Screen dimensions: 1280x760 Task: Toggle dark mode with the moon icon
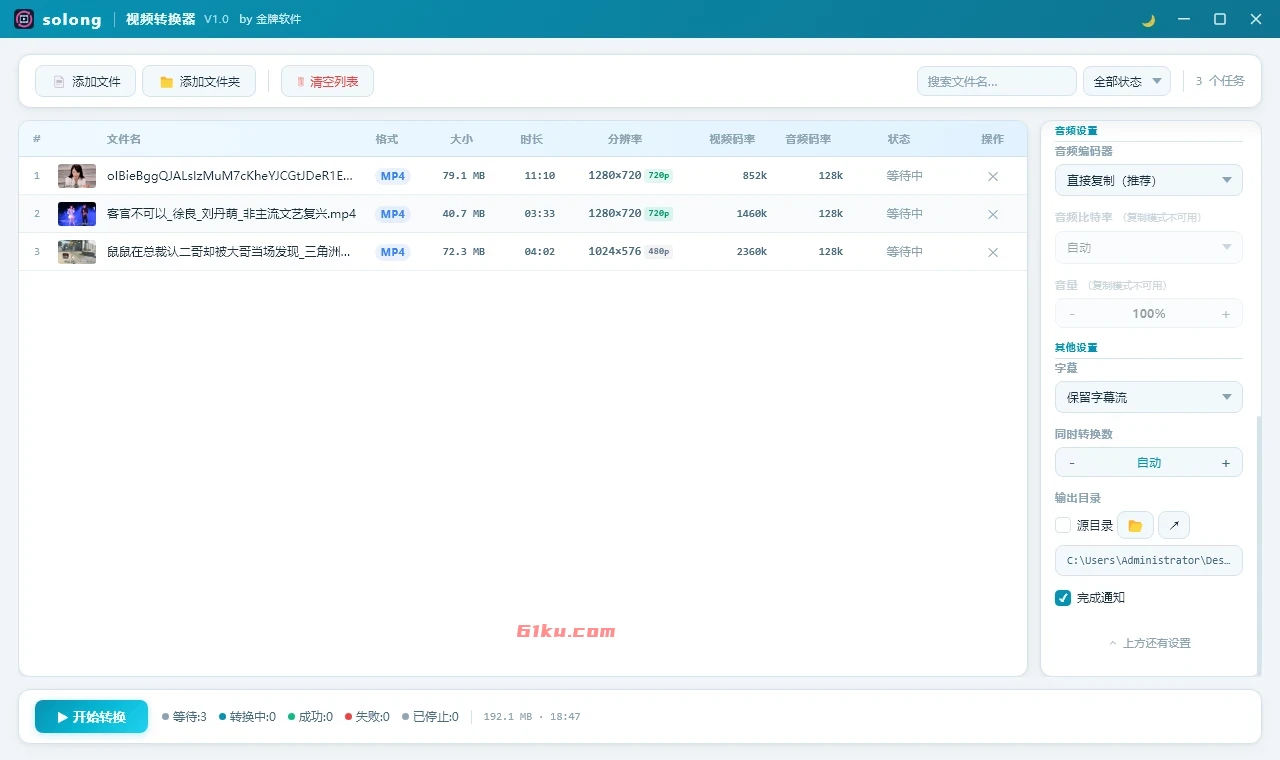click(x=1148, y=20)
